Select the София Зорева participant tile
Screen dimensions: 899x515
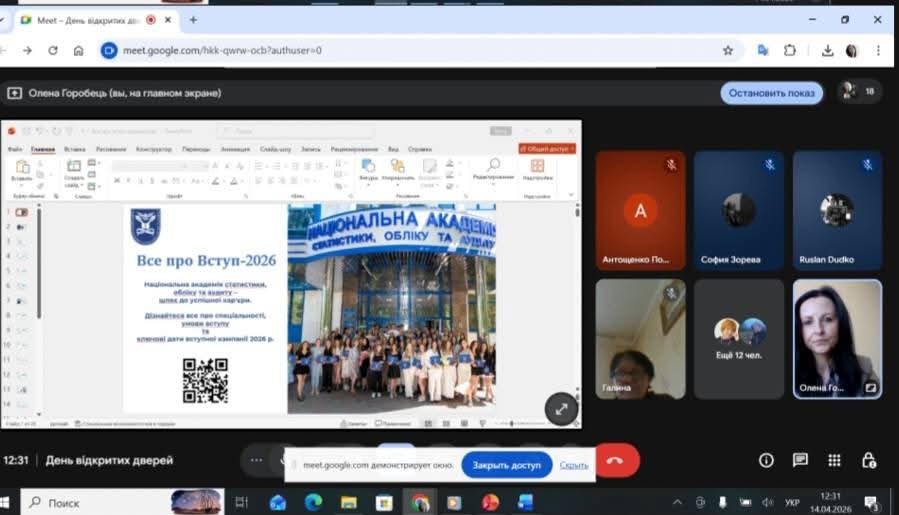tap(739, 210)
